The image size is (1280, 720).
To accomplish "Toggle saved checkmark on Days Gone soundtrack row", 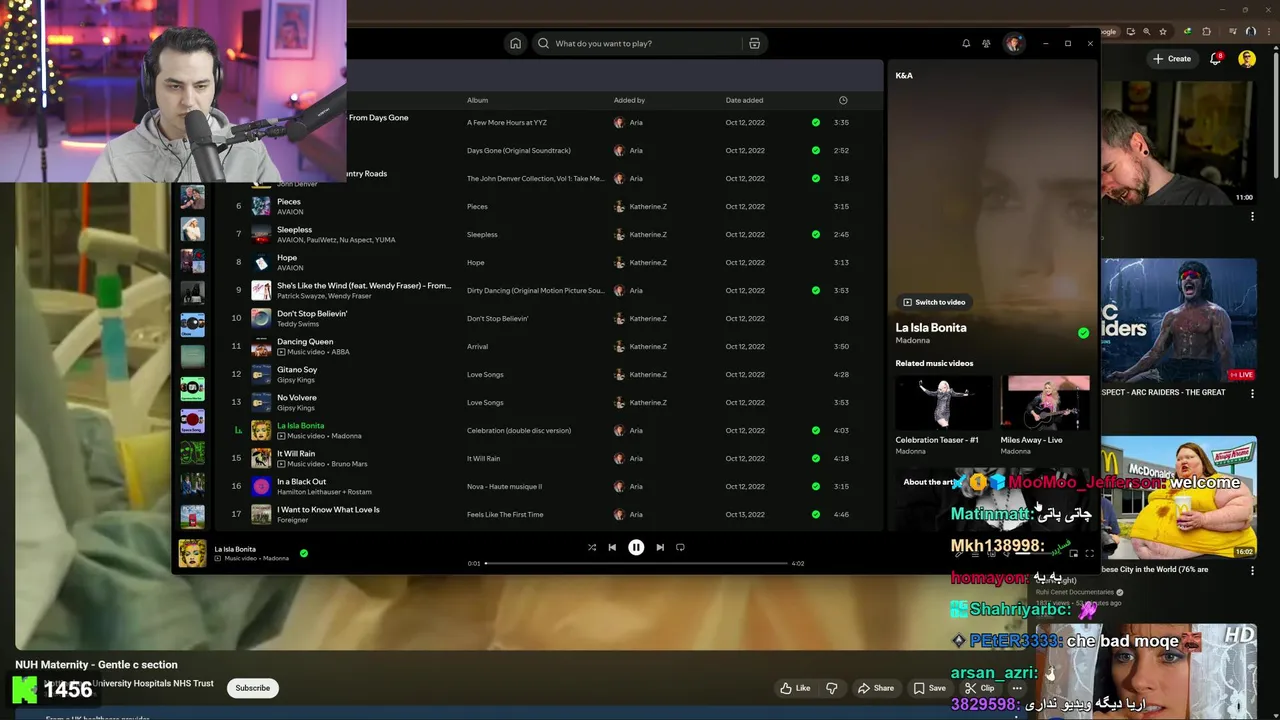I will (x=816, y=150).
